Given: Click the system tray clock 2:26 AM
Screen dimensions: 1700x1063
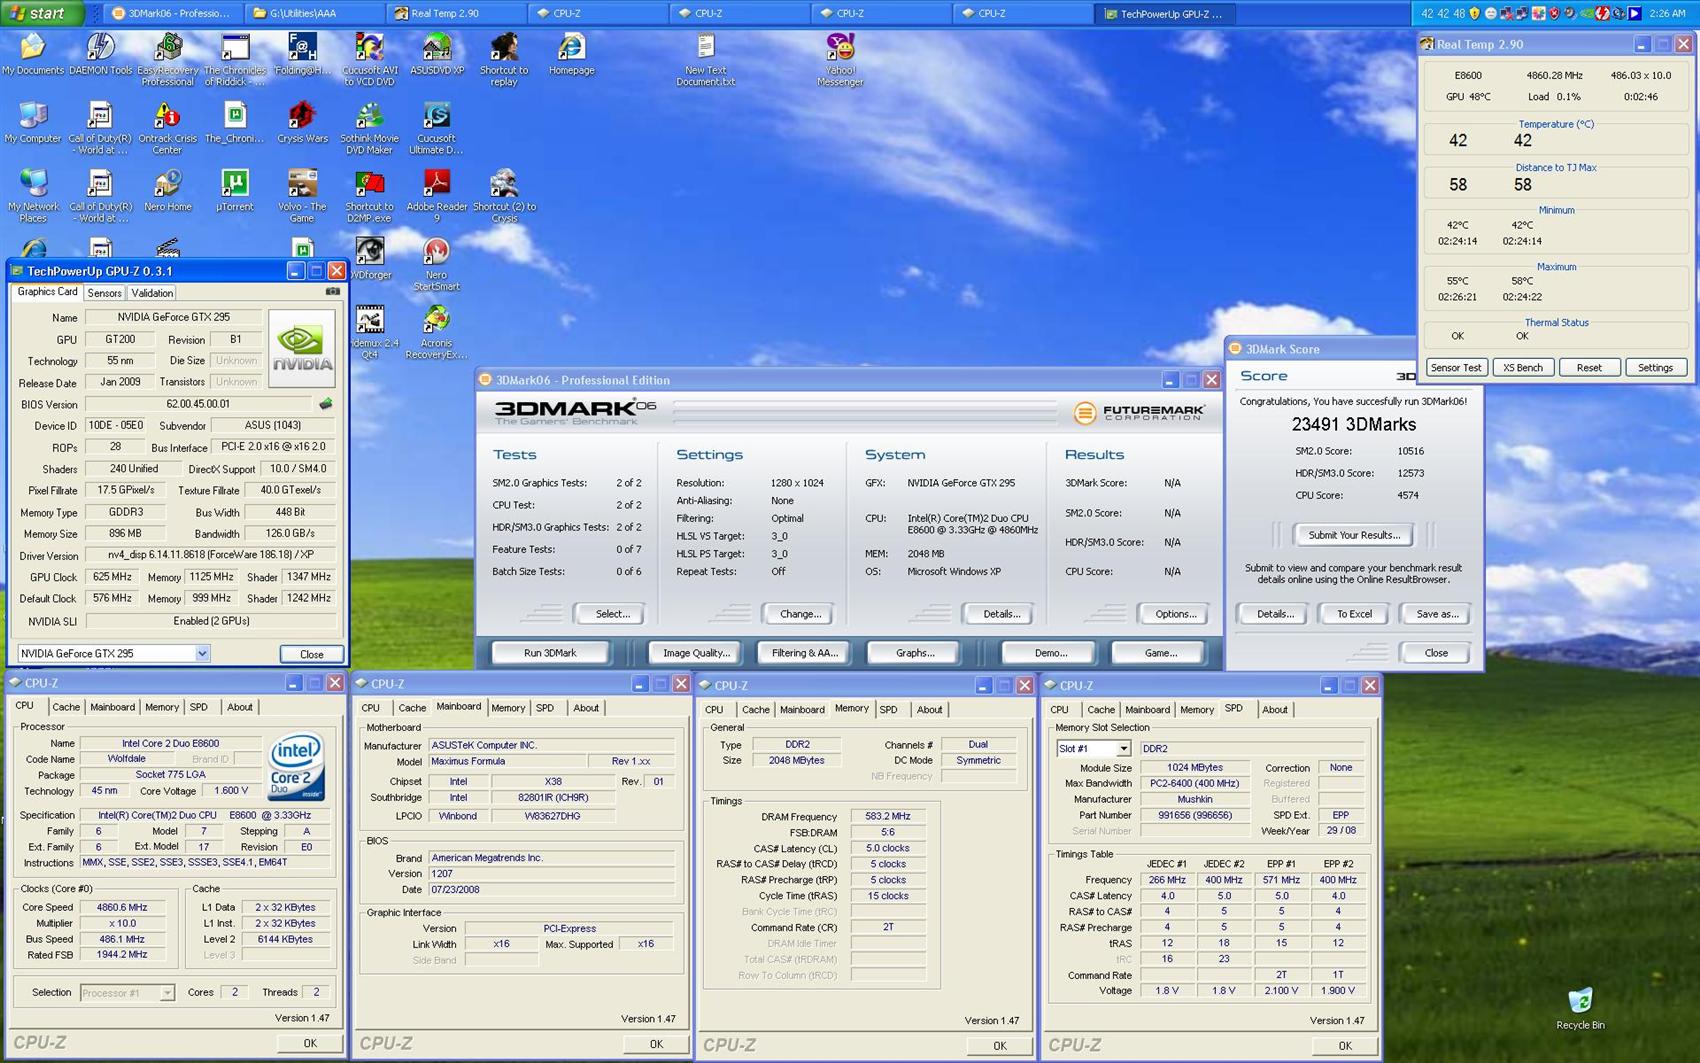Looking at the screenshot, I should (x=1667, y=13).
